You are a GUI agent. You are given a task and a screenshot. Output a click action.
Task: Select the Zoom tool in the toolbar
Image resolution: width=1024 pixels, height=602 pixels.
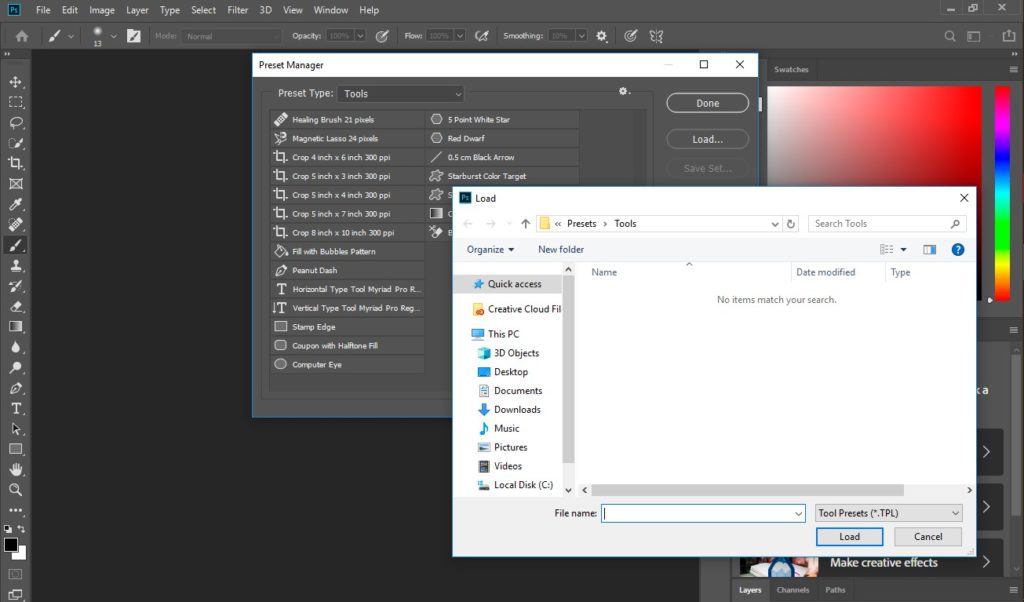pyautogui.click(x=16, y=490)
